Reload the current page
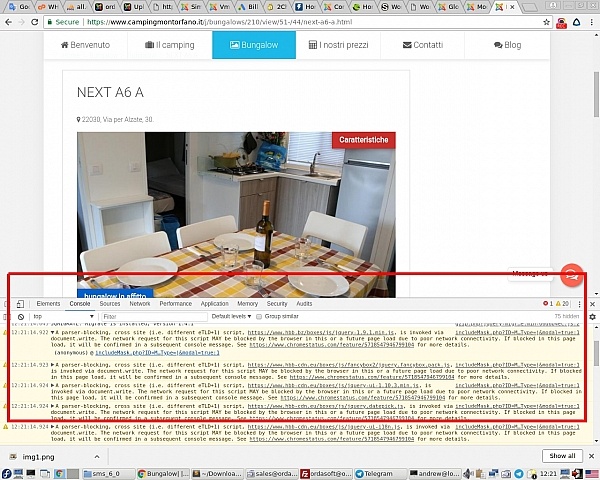The height and width of the screenshot is (480, 600). pyautogui.click(x=34, y=22)
